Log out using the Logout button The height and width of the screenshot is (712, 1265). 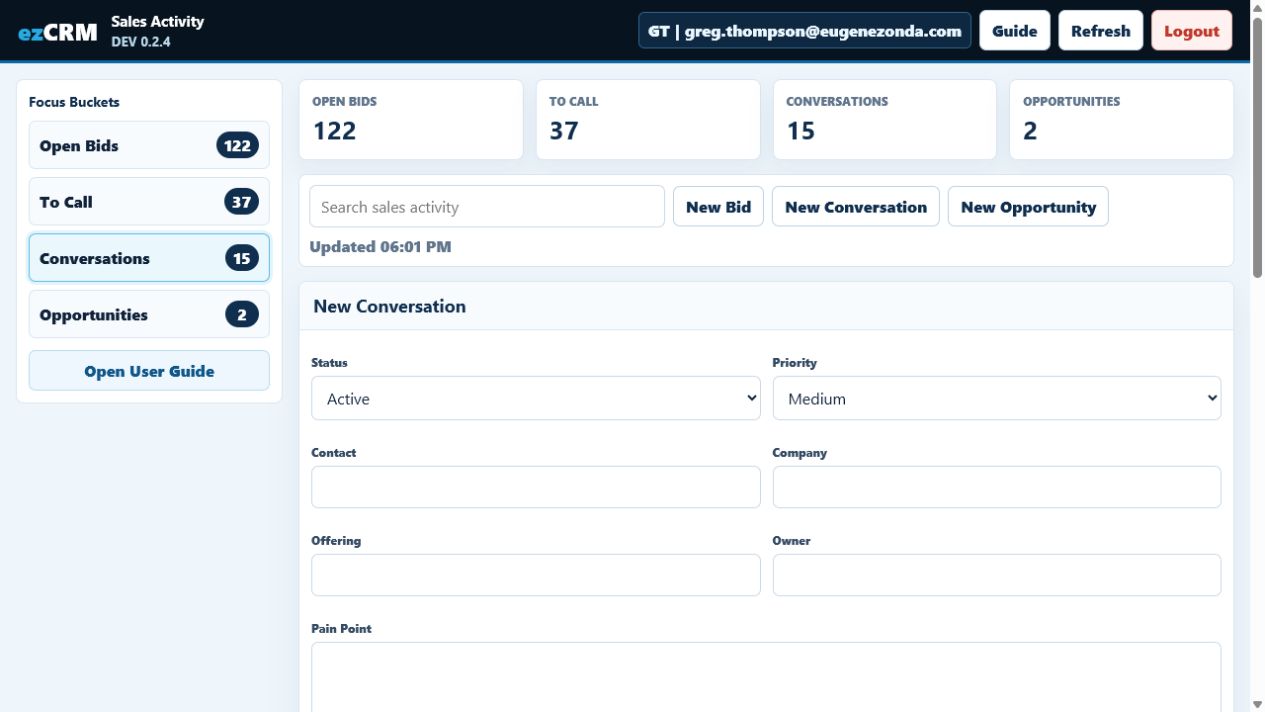click(x=1191, y=31)
